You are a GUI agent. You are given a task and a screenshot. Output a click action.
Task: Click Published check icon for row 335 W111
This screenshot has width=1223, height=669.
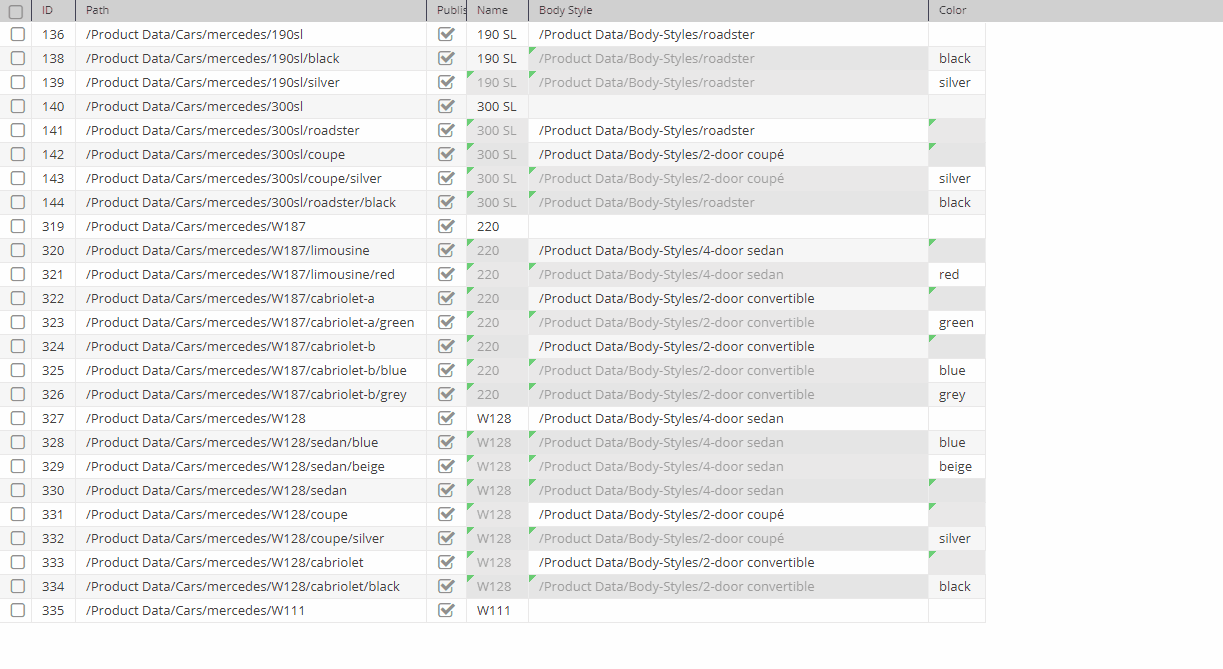point(446,610)
